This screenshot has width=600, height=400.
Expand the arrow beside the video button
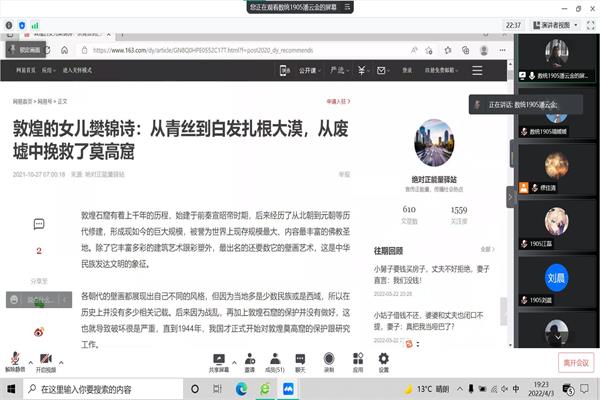click(x=61, y=354)
